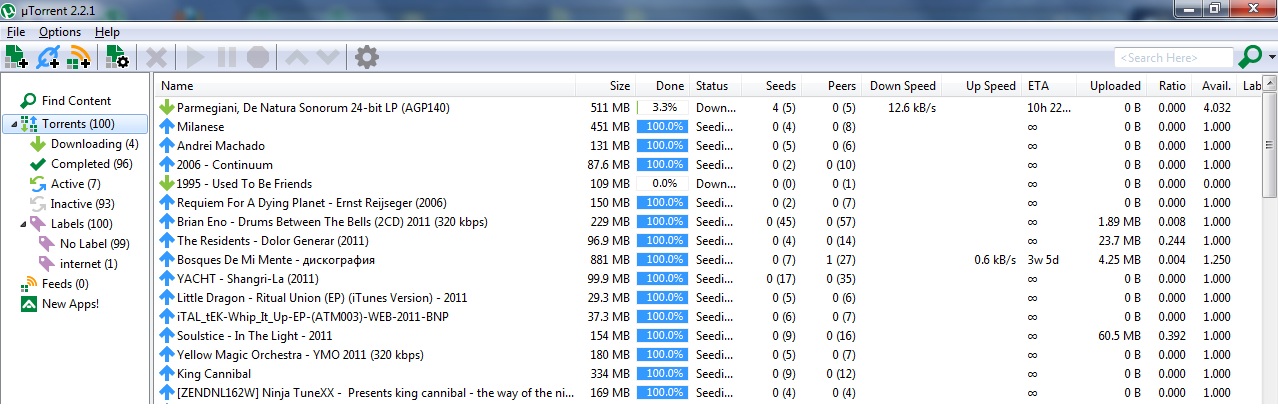This screenshot has width=1278, height=408.
Task: Click the 4.032 availability cell
Action: coord(1216,107)
